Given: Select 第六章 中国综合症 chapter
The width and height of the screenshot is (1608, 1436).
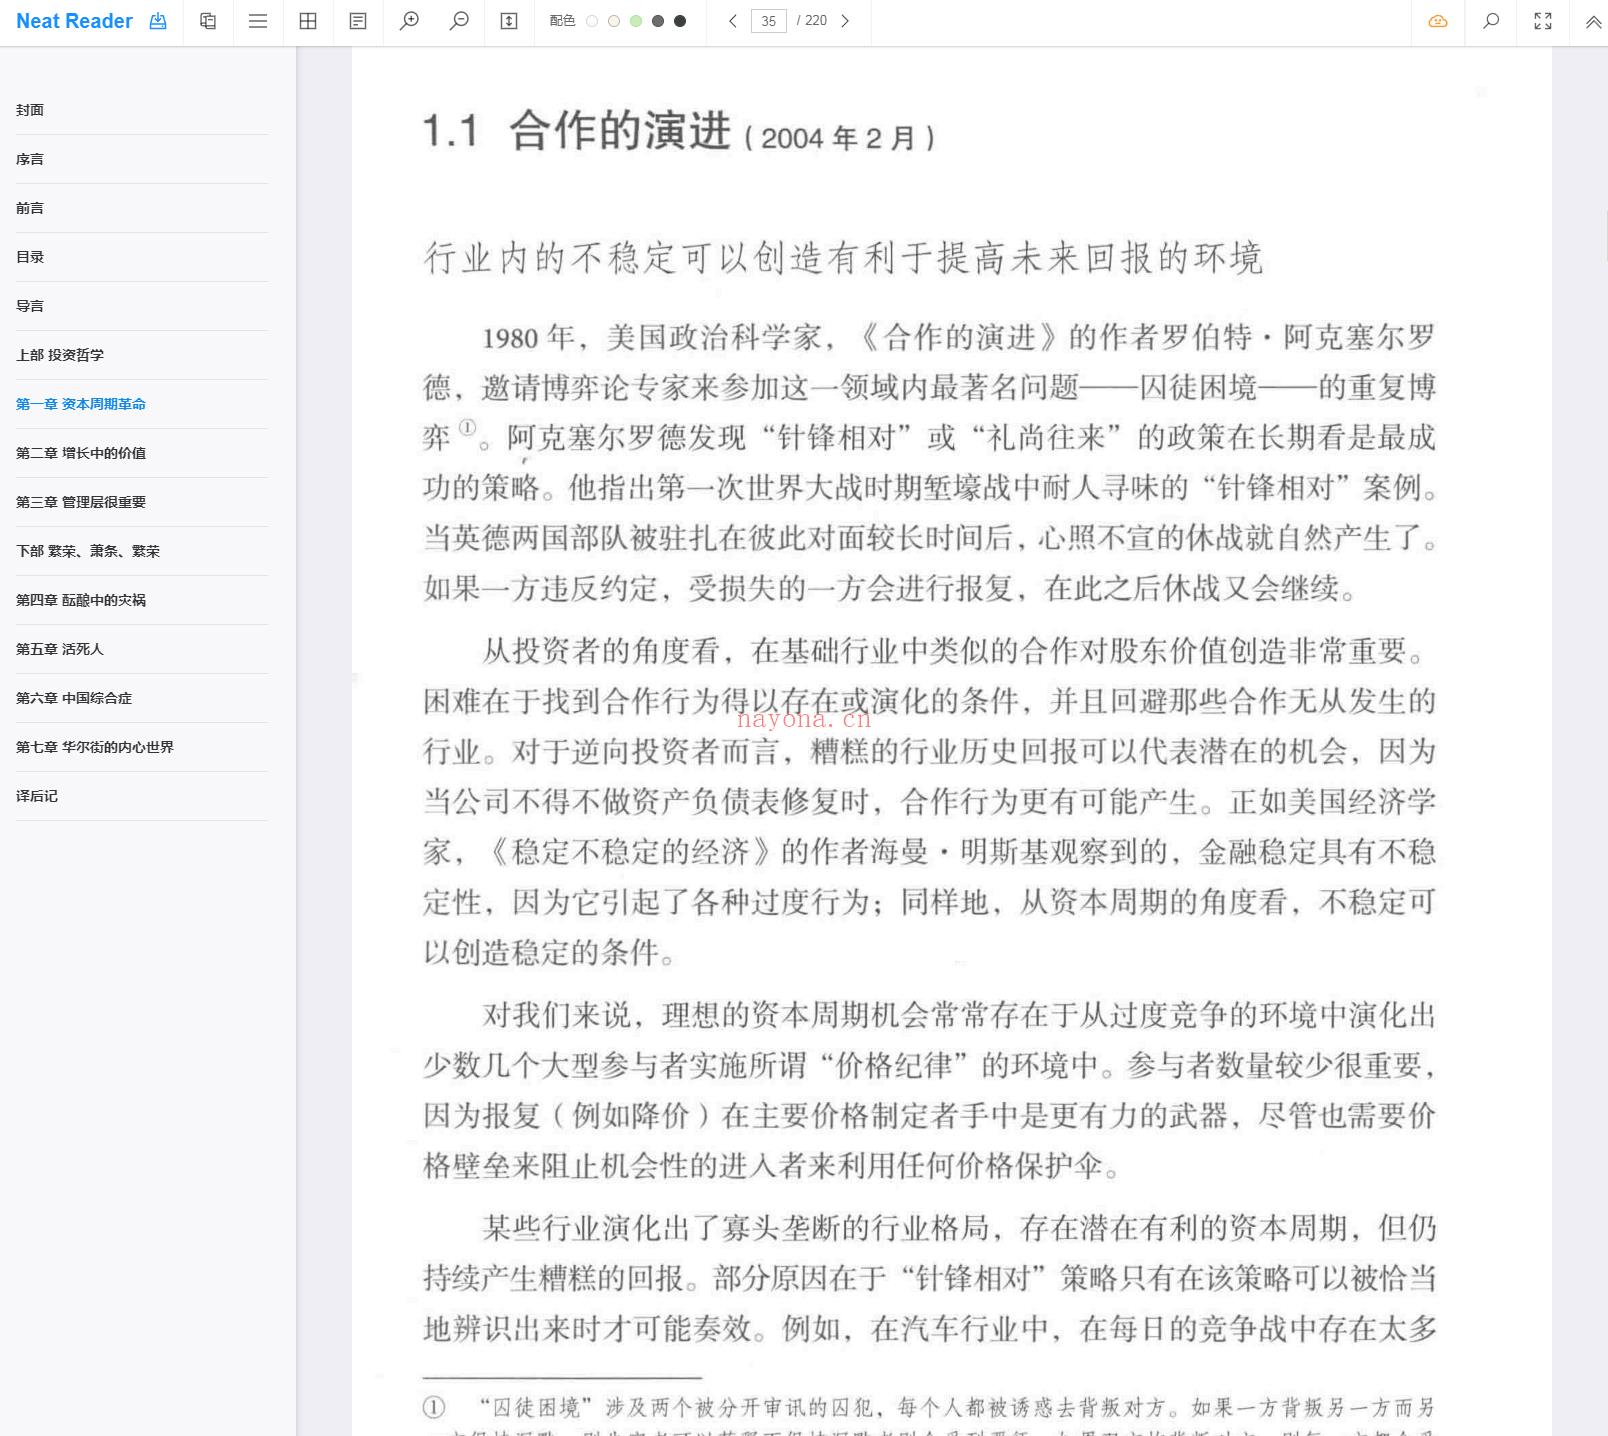Looking at the screenshot, I should click(142, 698).
